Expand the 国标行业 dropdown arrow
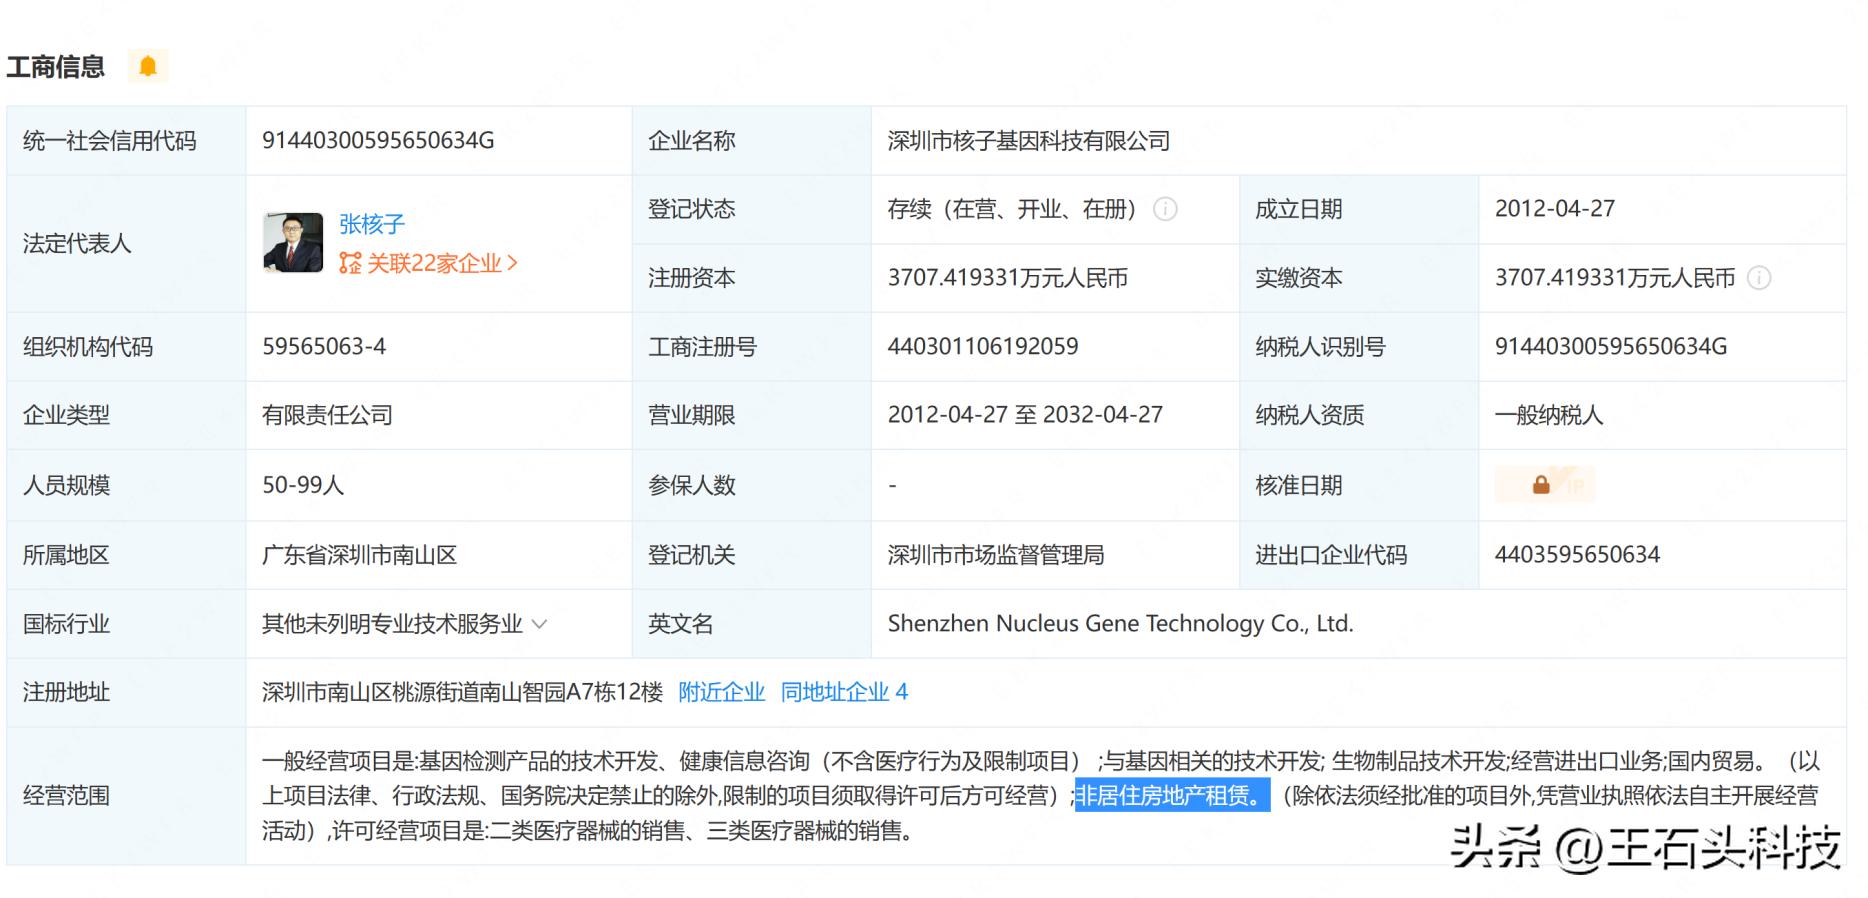This screenshot has width=1868, height=898. 540,624
